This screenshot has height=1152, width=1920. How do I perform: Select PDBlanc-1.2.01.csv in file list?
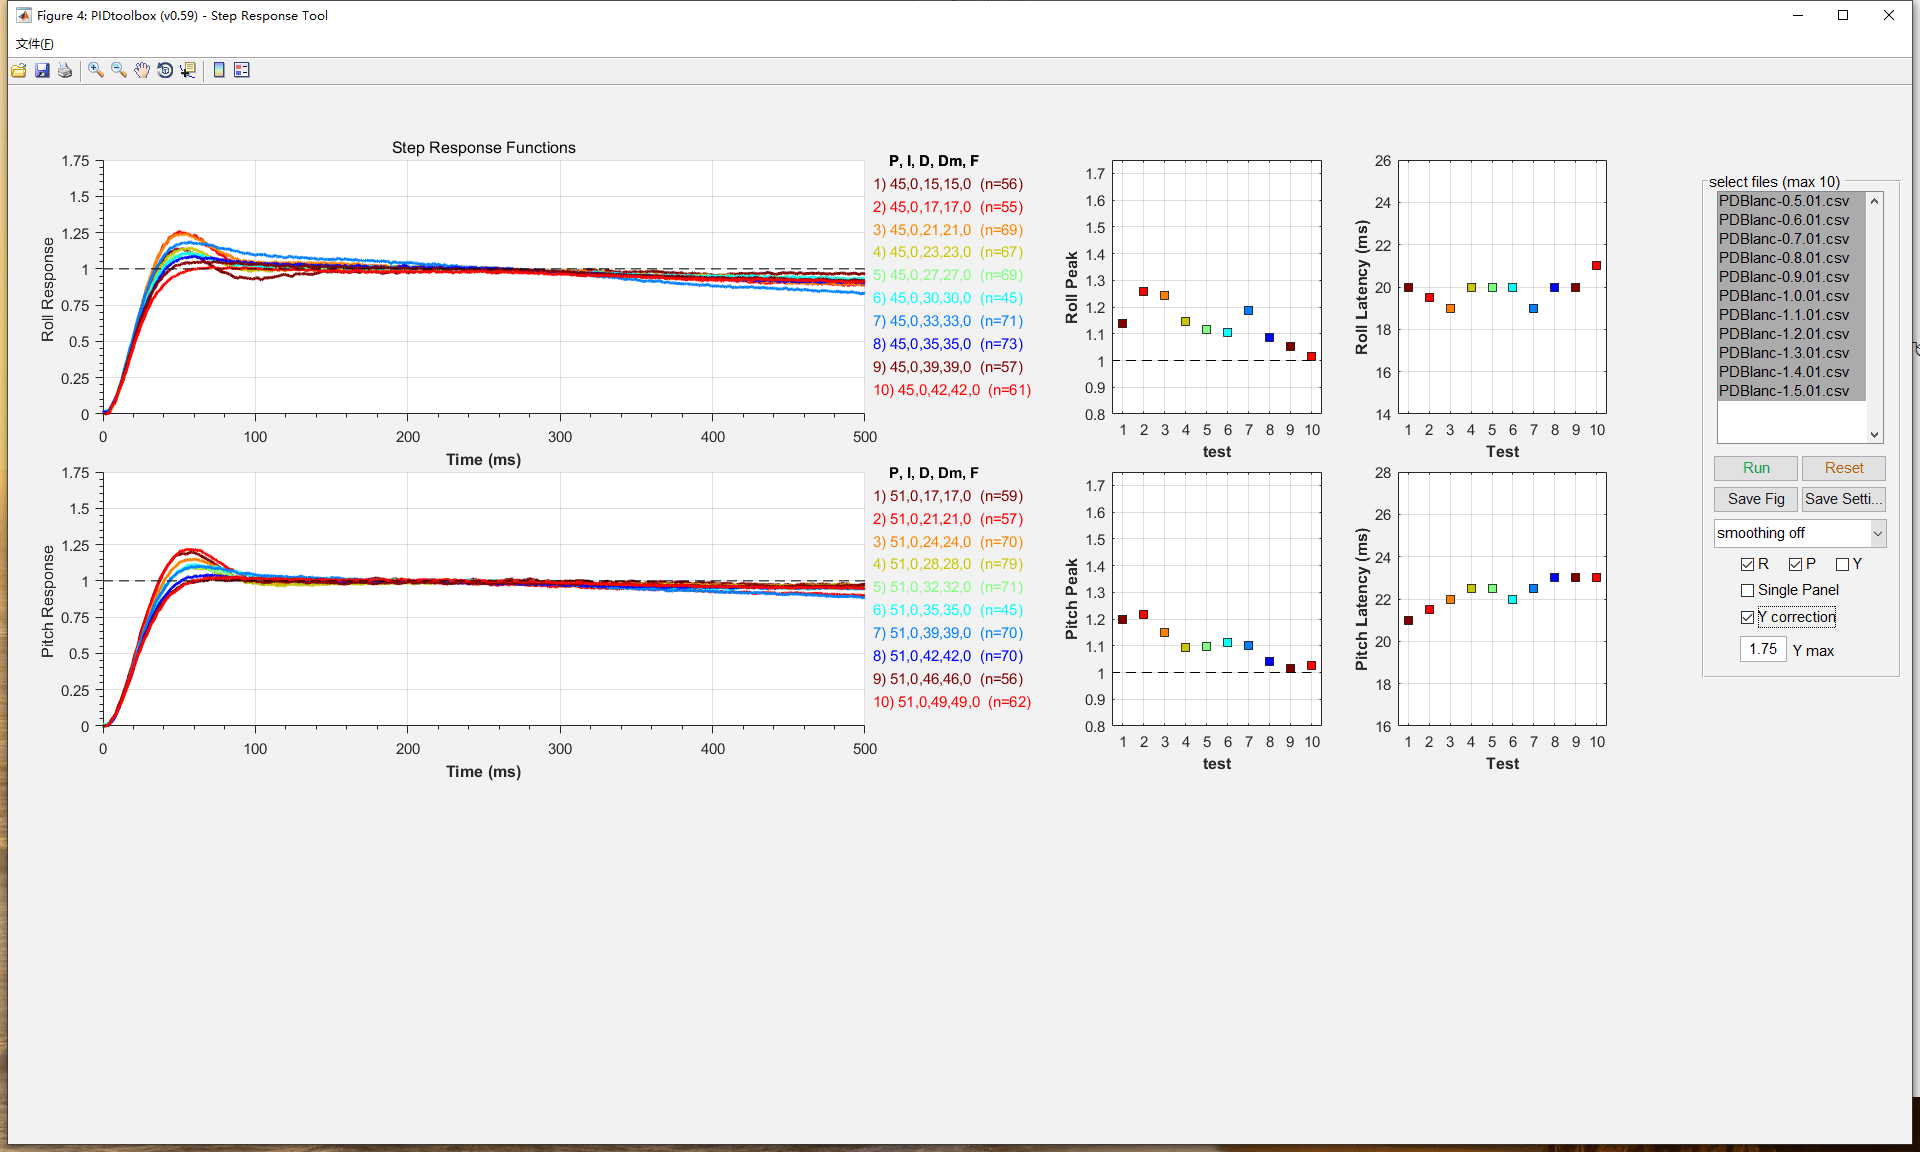coord(1791,334)
